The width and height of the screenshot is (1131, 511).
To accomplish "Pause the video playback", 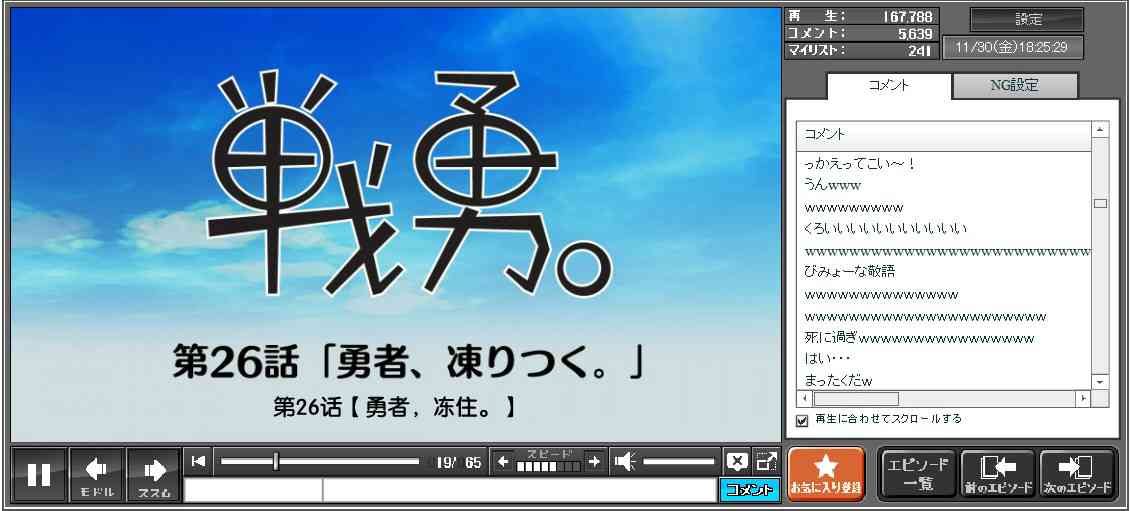I will click(39, 474).
